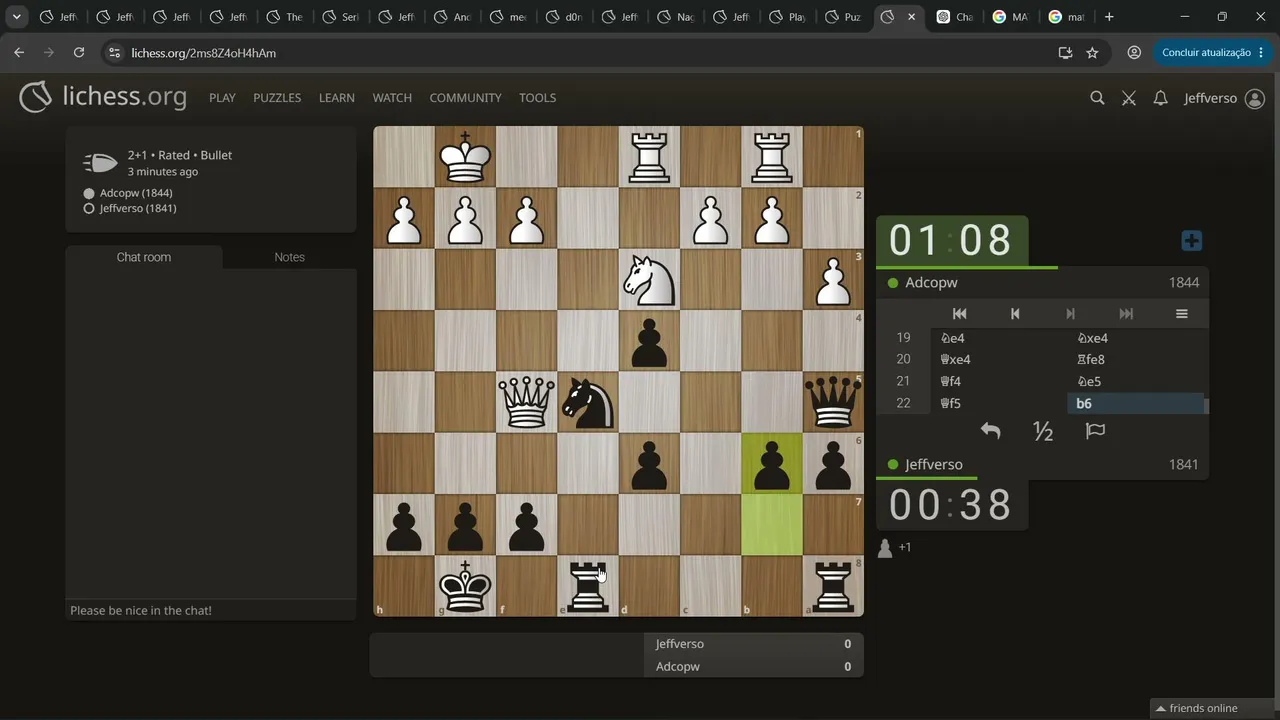
Task: Open a new browser tab
Action: tap(1109, 17)
